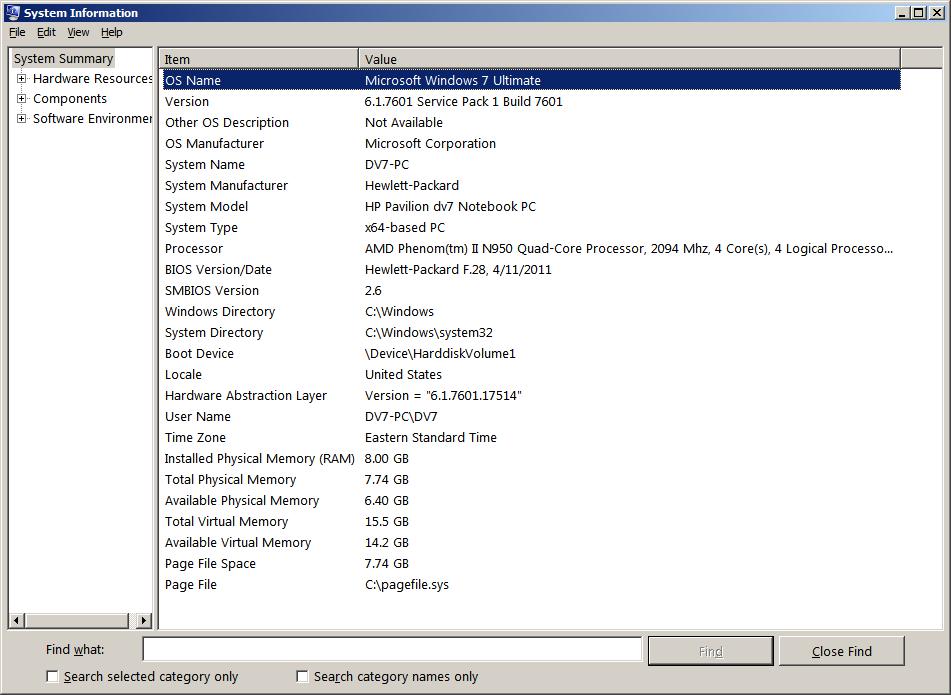
Task: Select the Version row
Action: point(532,101)
